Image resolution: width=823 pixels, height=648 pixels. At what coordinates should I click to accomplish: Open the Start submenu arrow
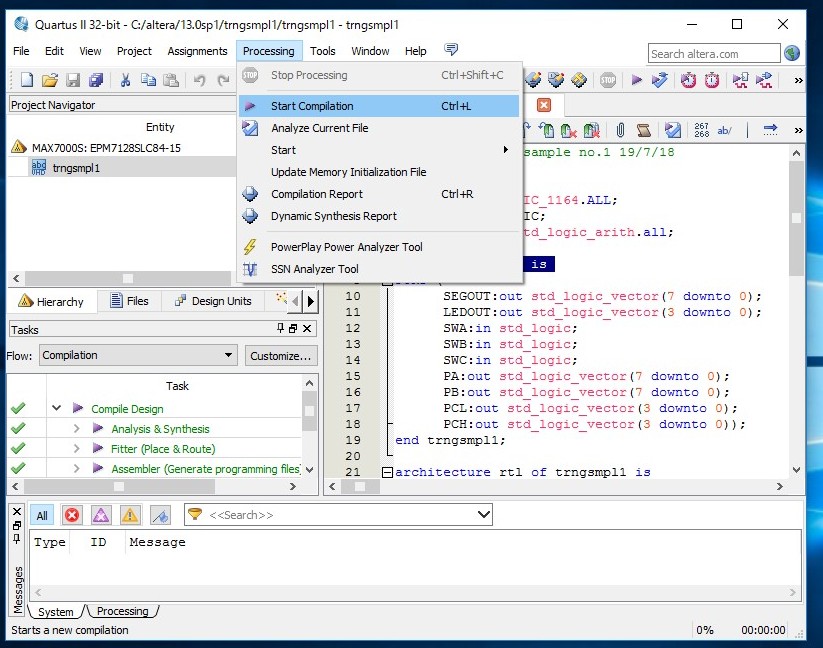pos(505,150)
